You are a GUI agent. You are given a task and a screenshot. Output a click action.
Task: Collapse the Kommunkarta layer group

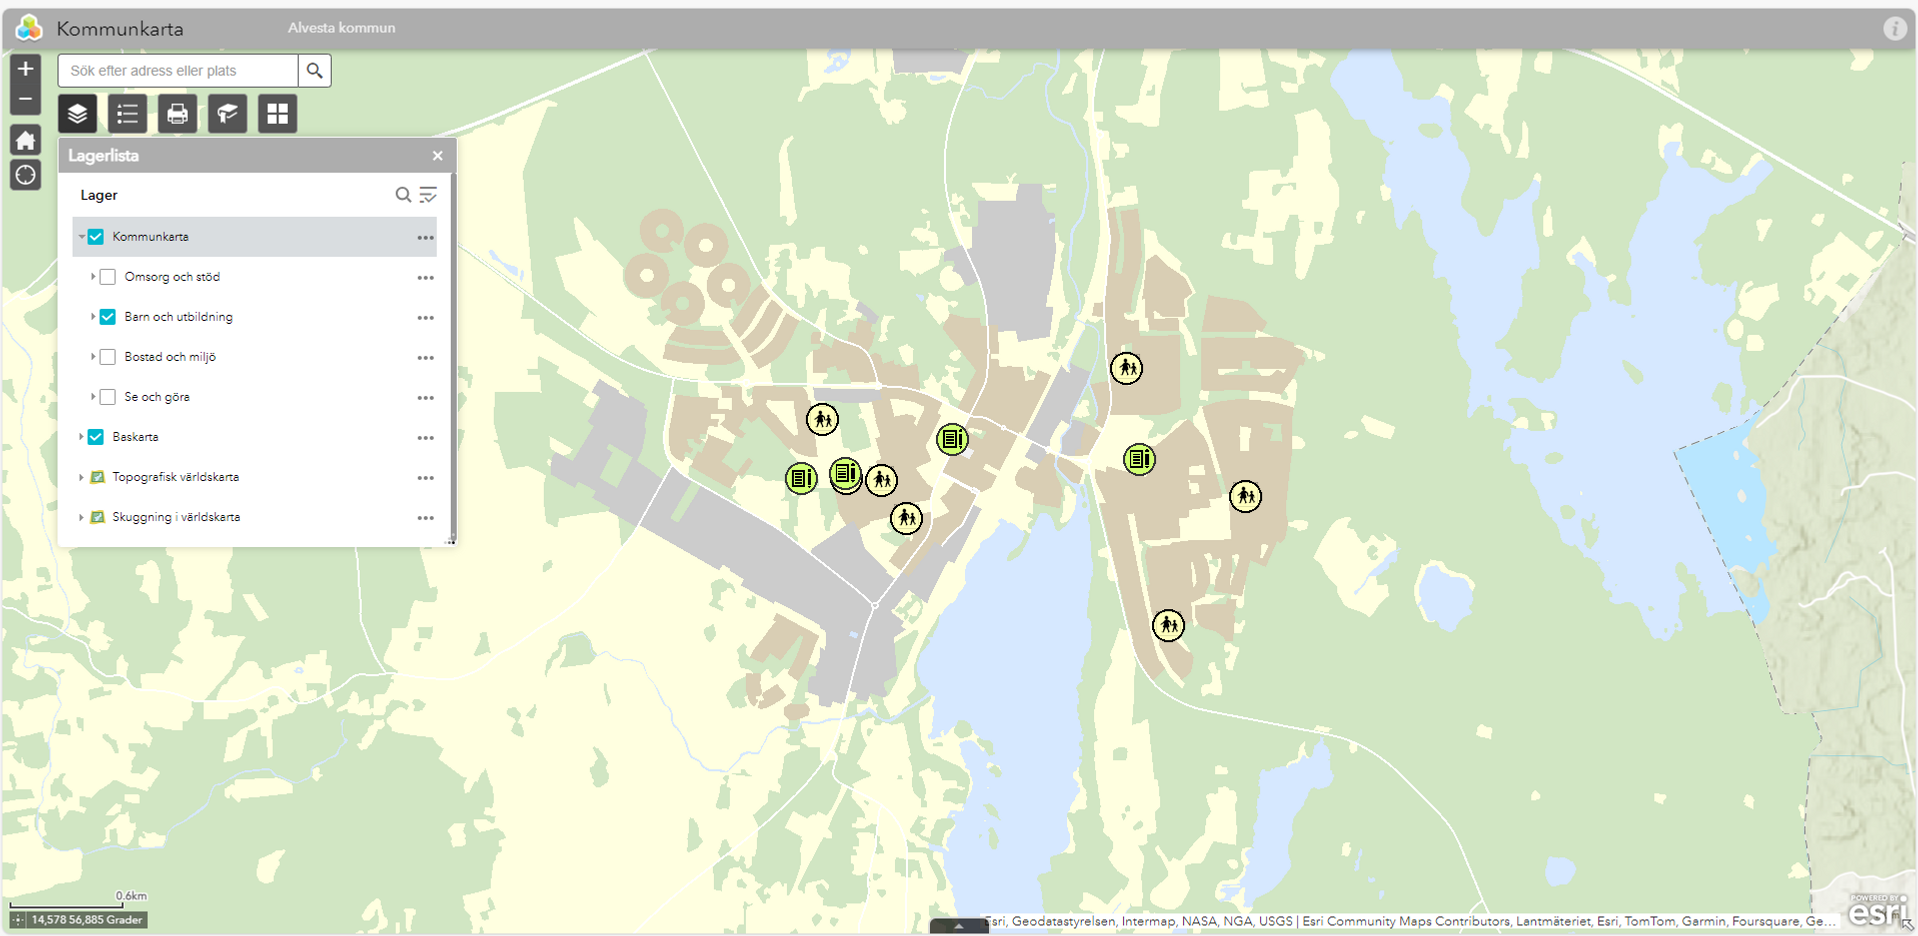81,236
